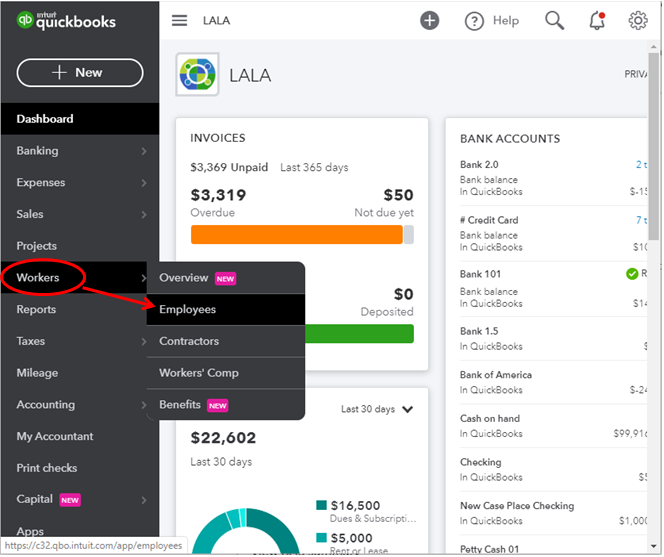Expand the Expenses menu chevron
This screenshot has width=664, height=557.
click(144, 183)
